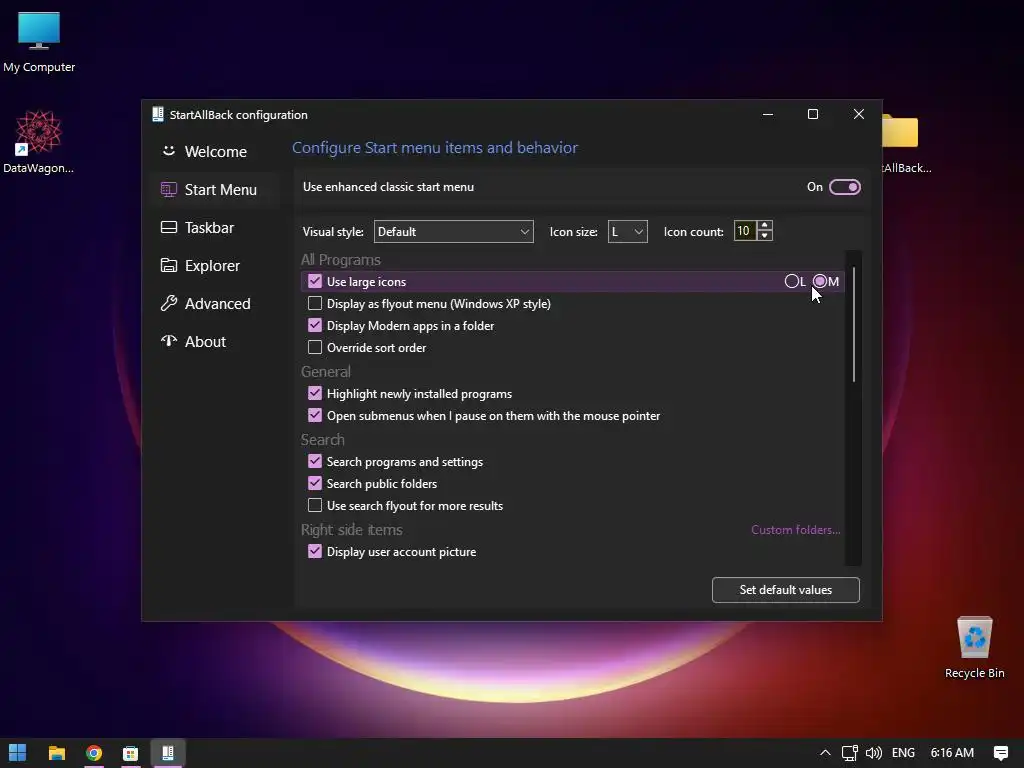Select the Recycle Bin desktop icon
The image size is (1024, 768).
(974, 648)
